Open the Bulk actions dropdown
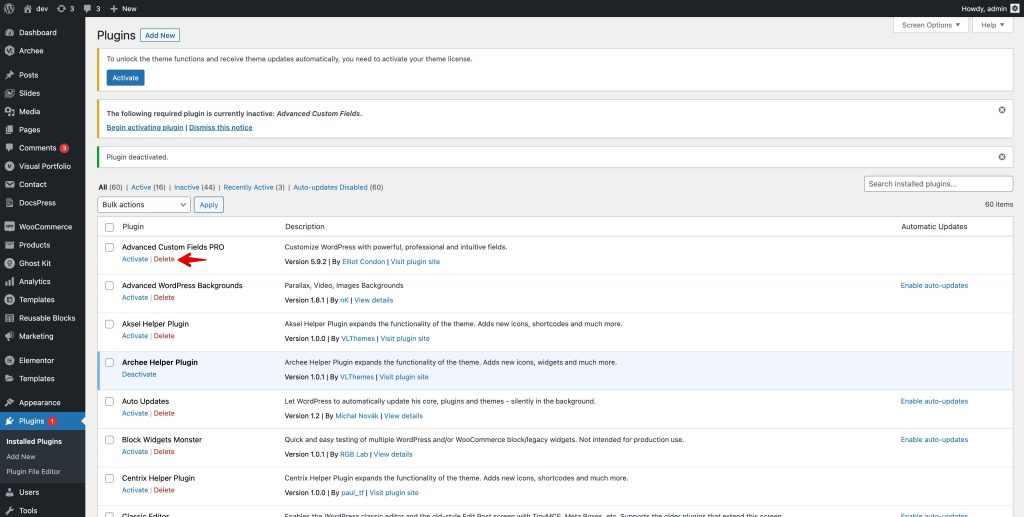The height and width of the screenshot is (517, 1024). (x=144, y=204)
